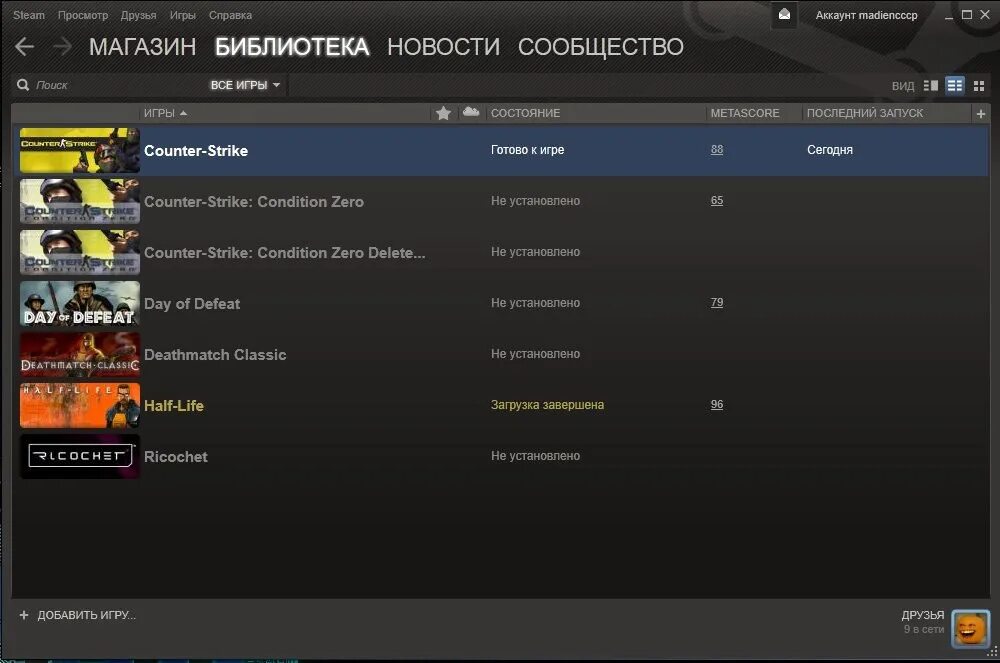Go back with the left arrow

[24, 47]
